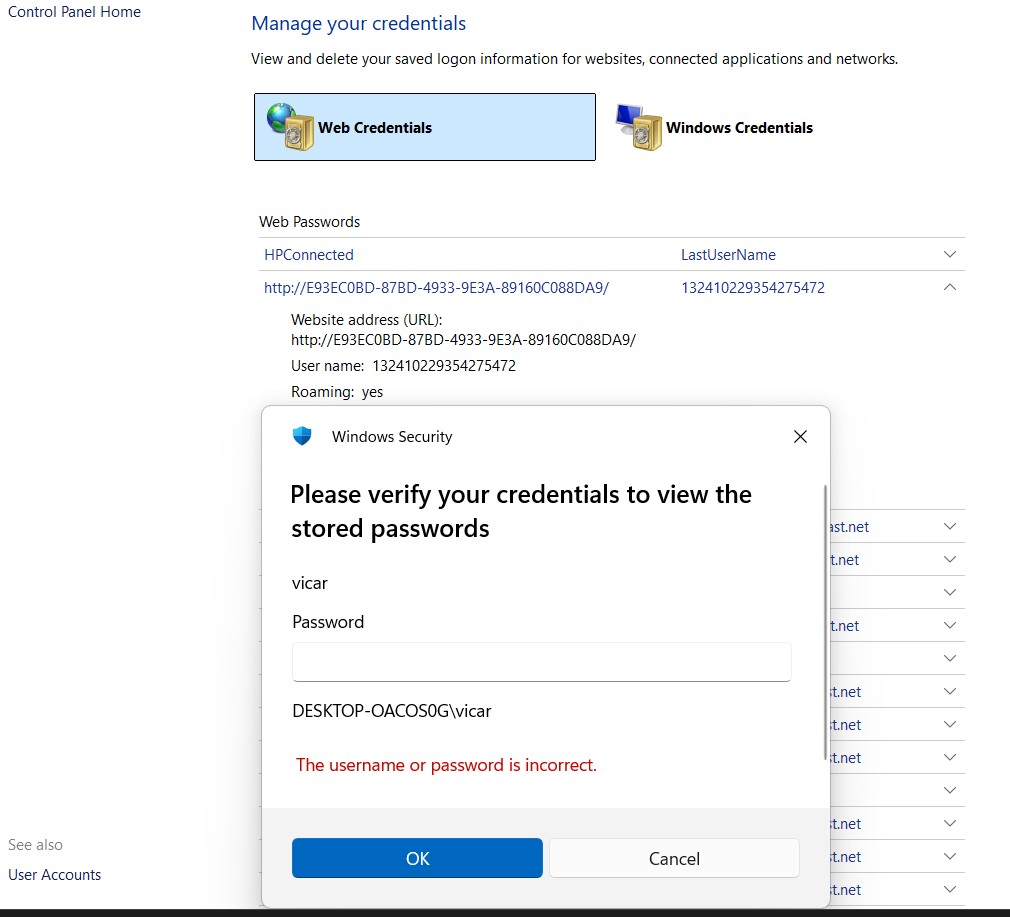Screen dimensions: 1010x917
Task: Switch to the Windows Credentials tab
Action: pyautogui.click(x=714, y=127)
